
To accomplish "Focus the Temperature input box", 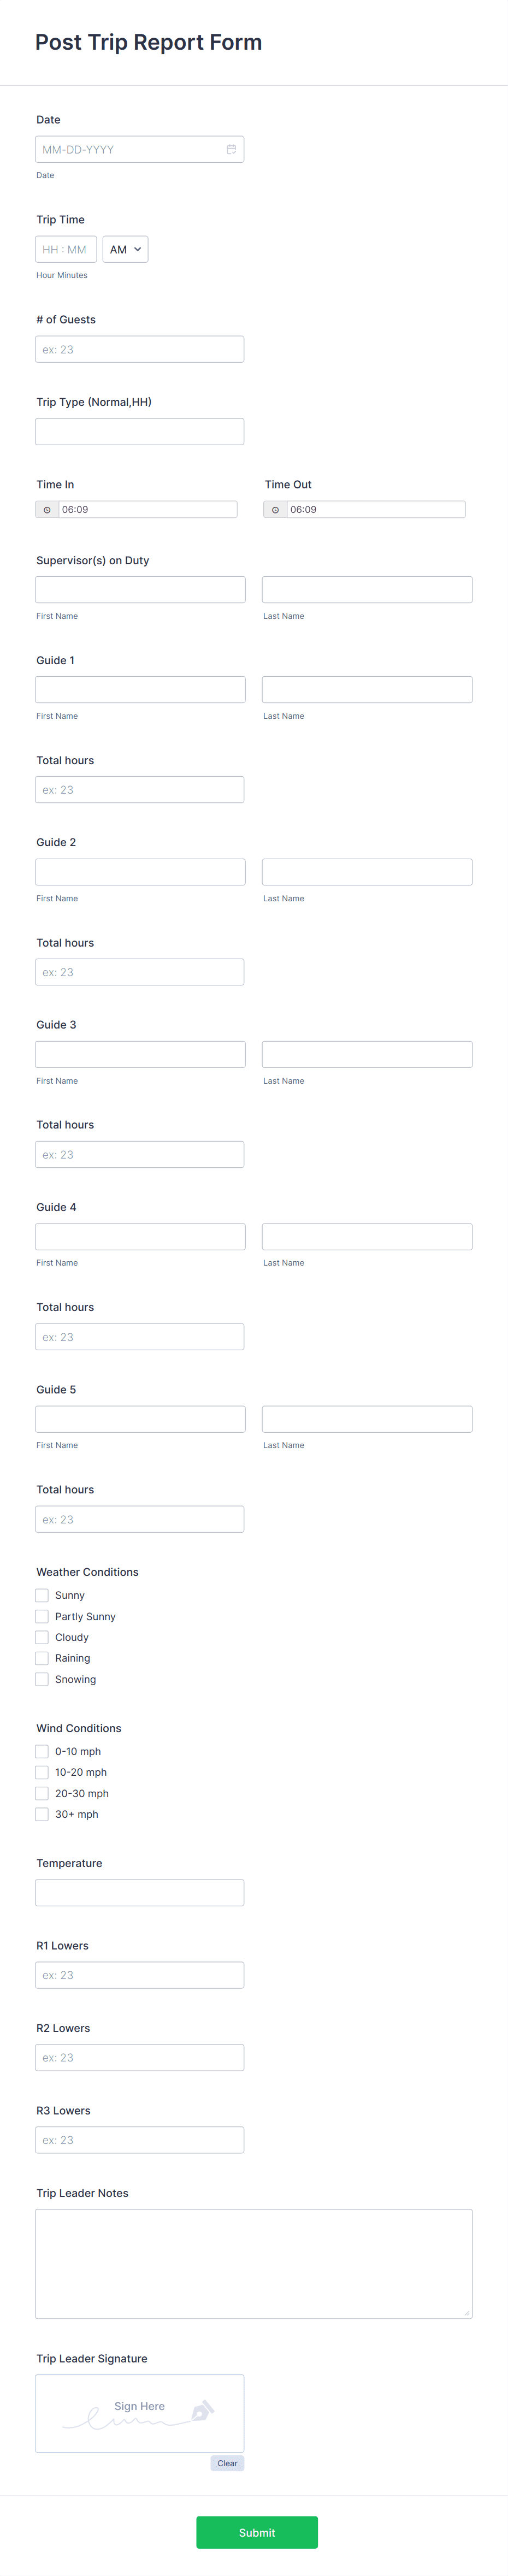I will coord(140,1892).
